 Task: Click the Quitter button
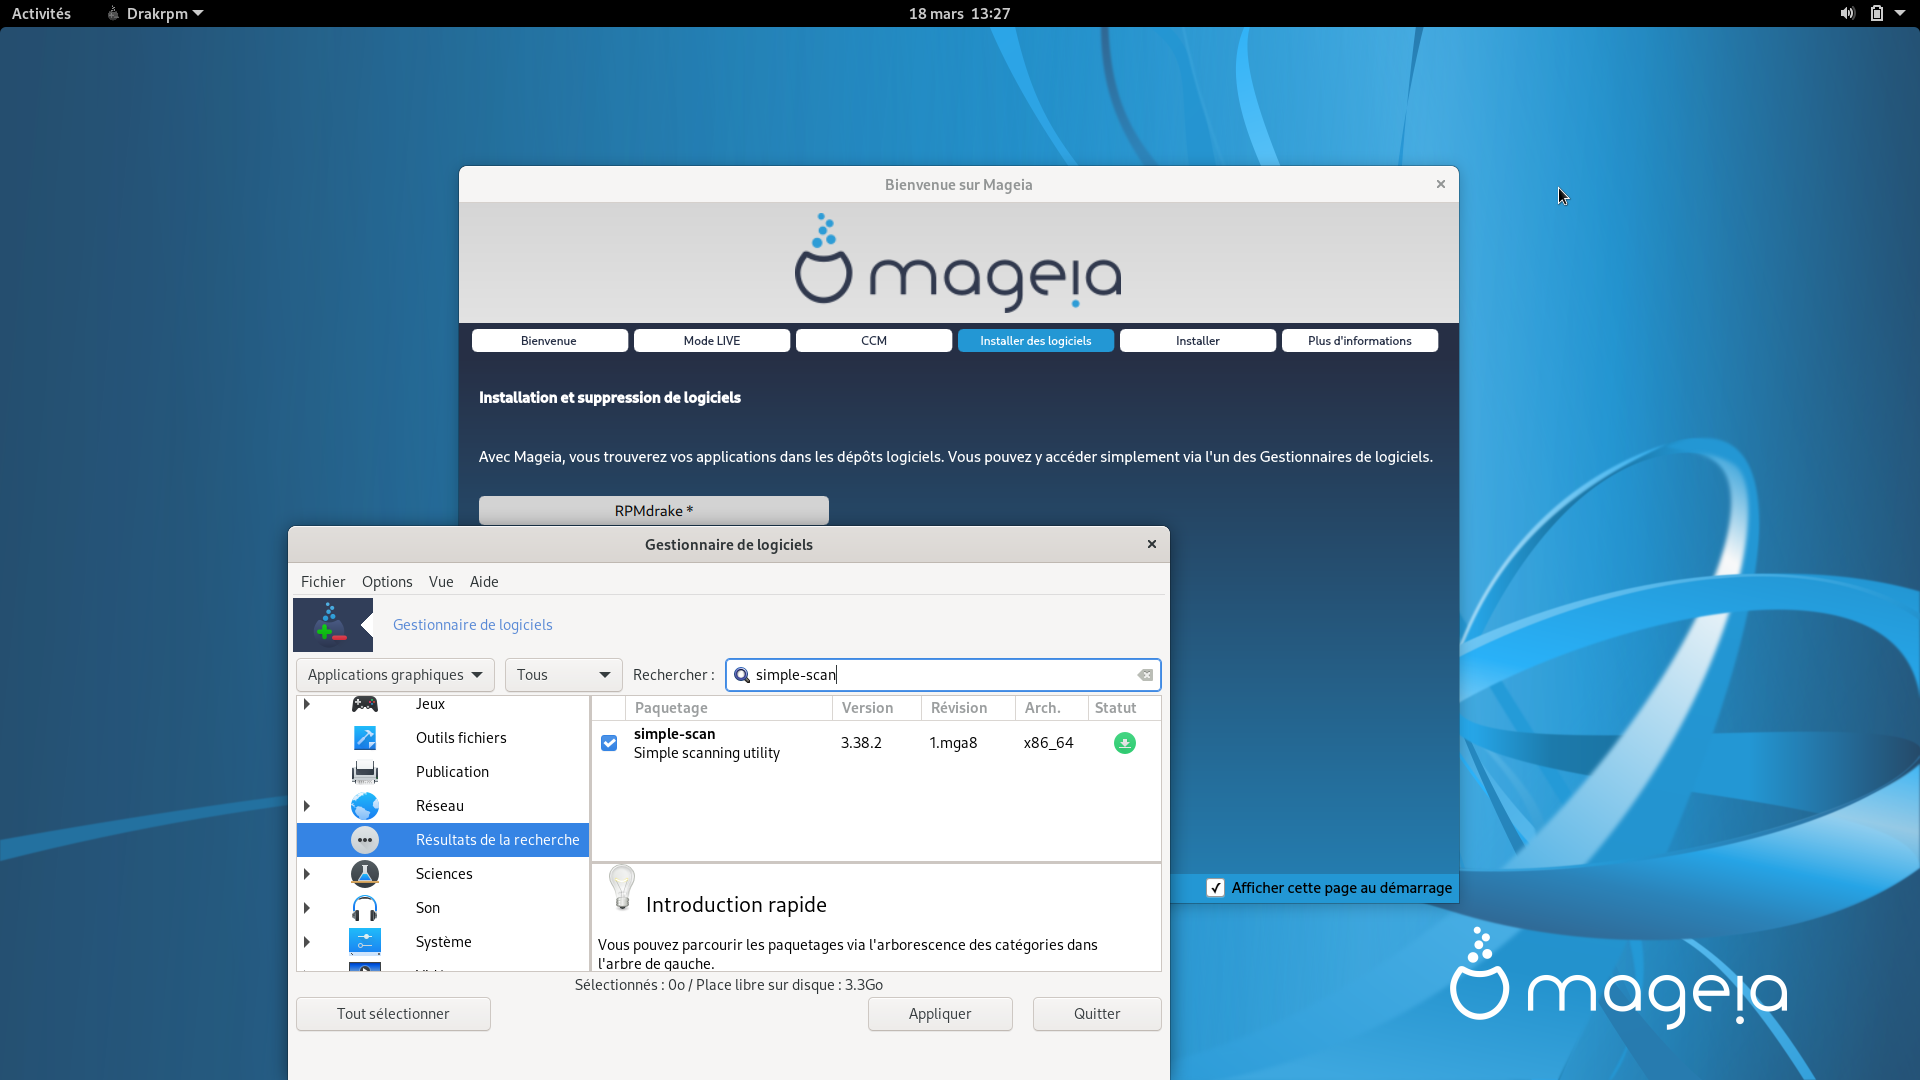(x=1097, y=1014)
